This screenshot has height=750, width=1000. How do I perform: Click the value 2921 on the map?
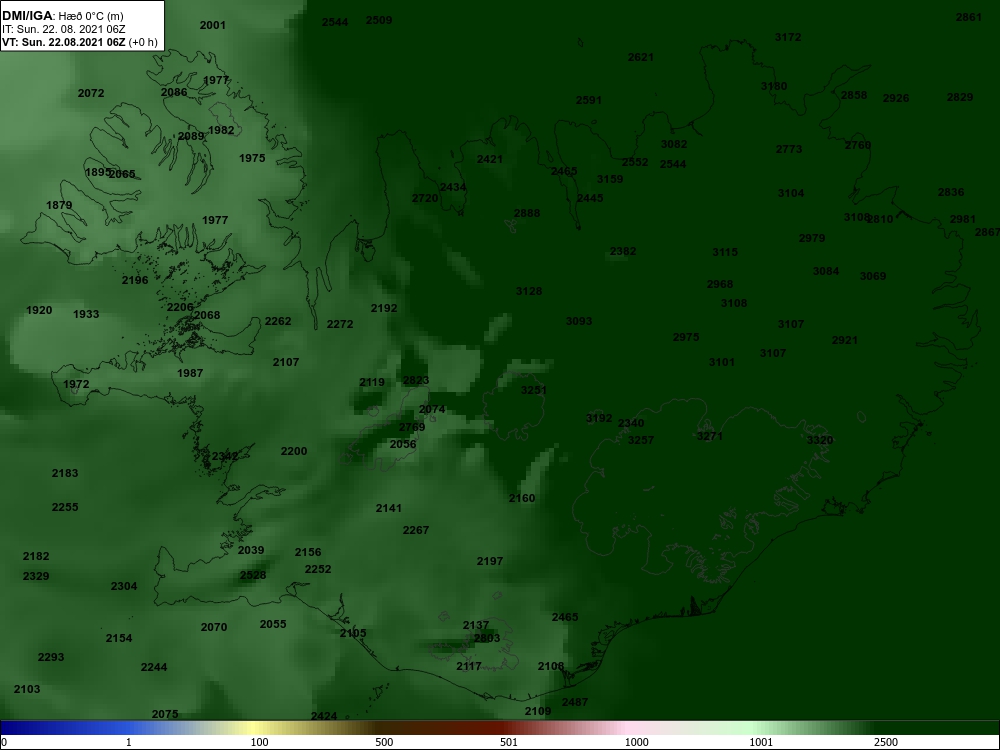(845, 341)
